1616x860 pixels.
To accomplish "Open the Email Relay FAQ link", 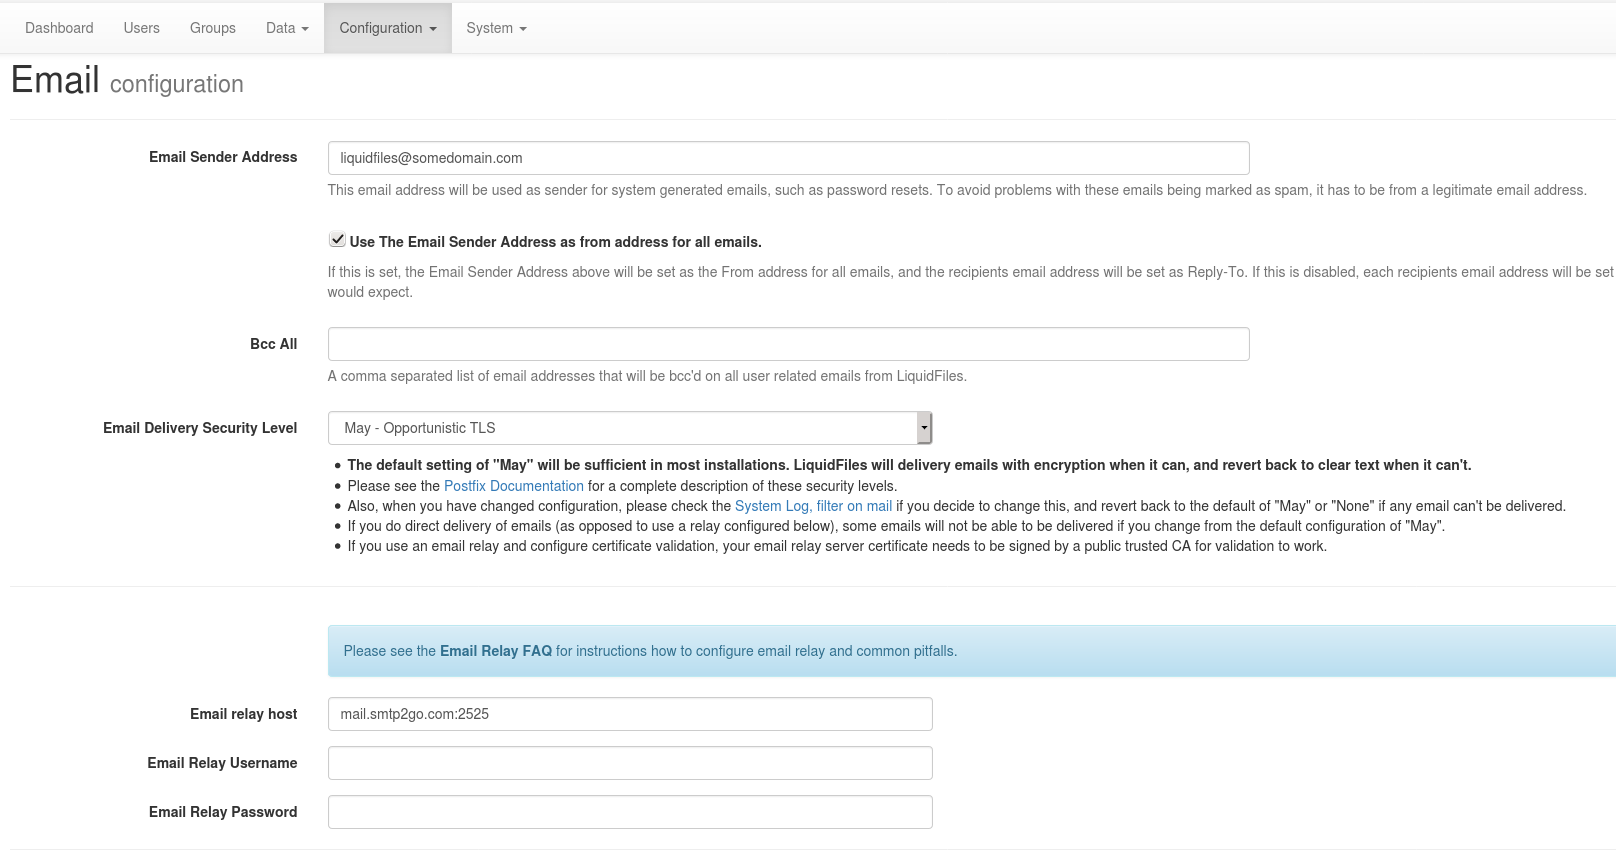I will coord(495,651).
